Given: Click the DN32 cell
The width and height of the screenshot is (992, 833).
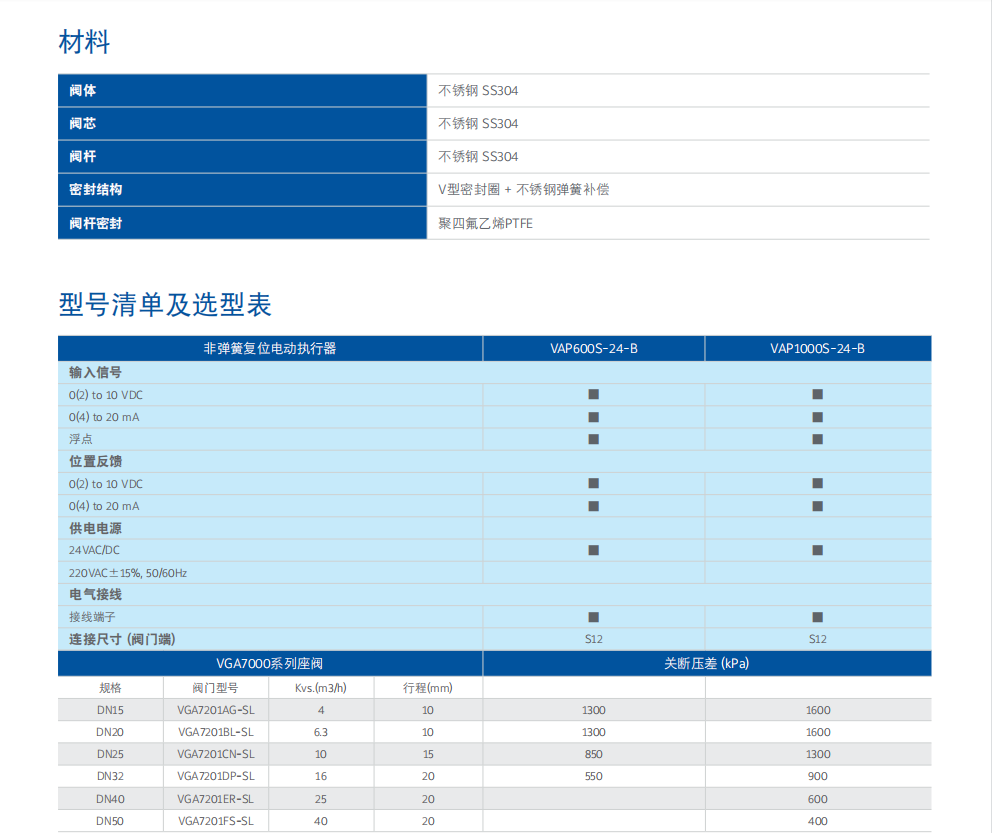Looking at the screenshot, I should click(x=110, y=776).
